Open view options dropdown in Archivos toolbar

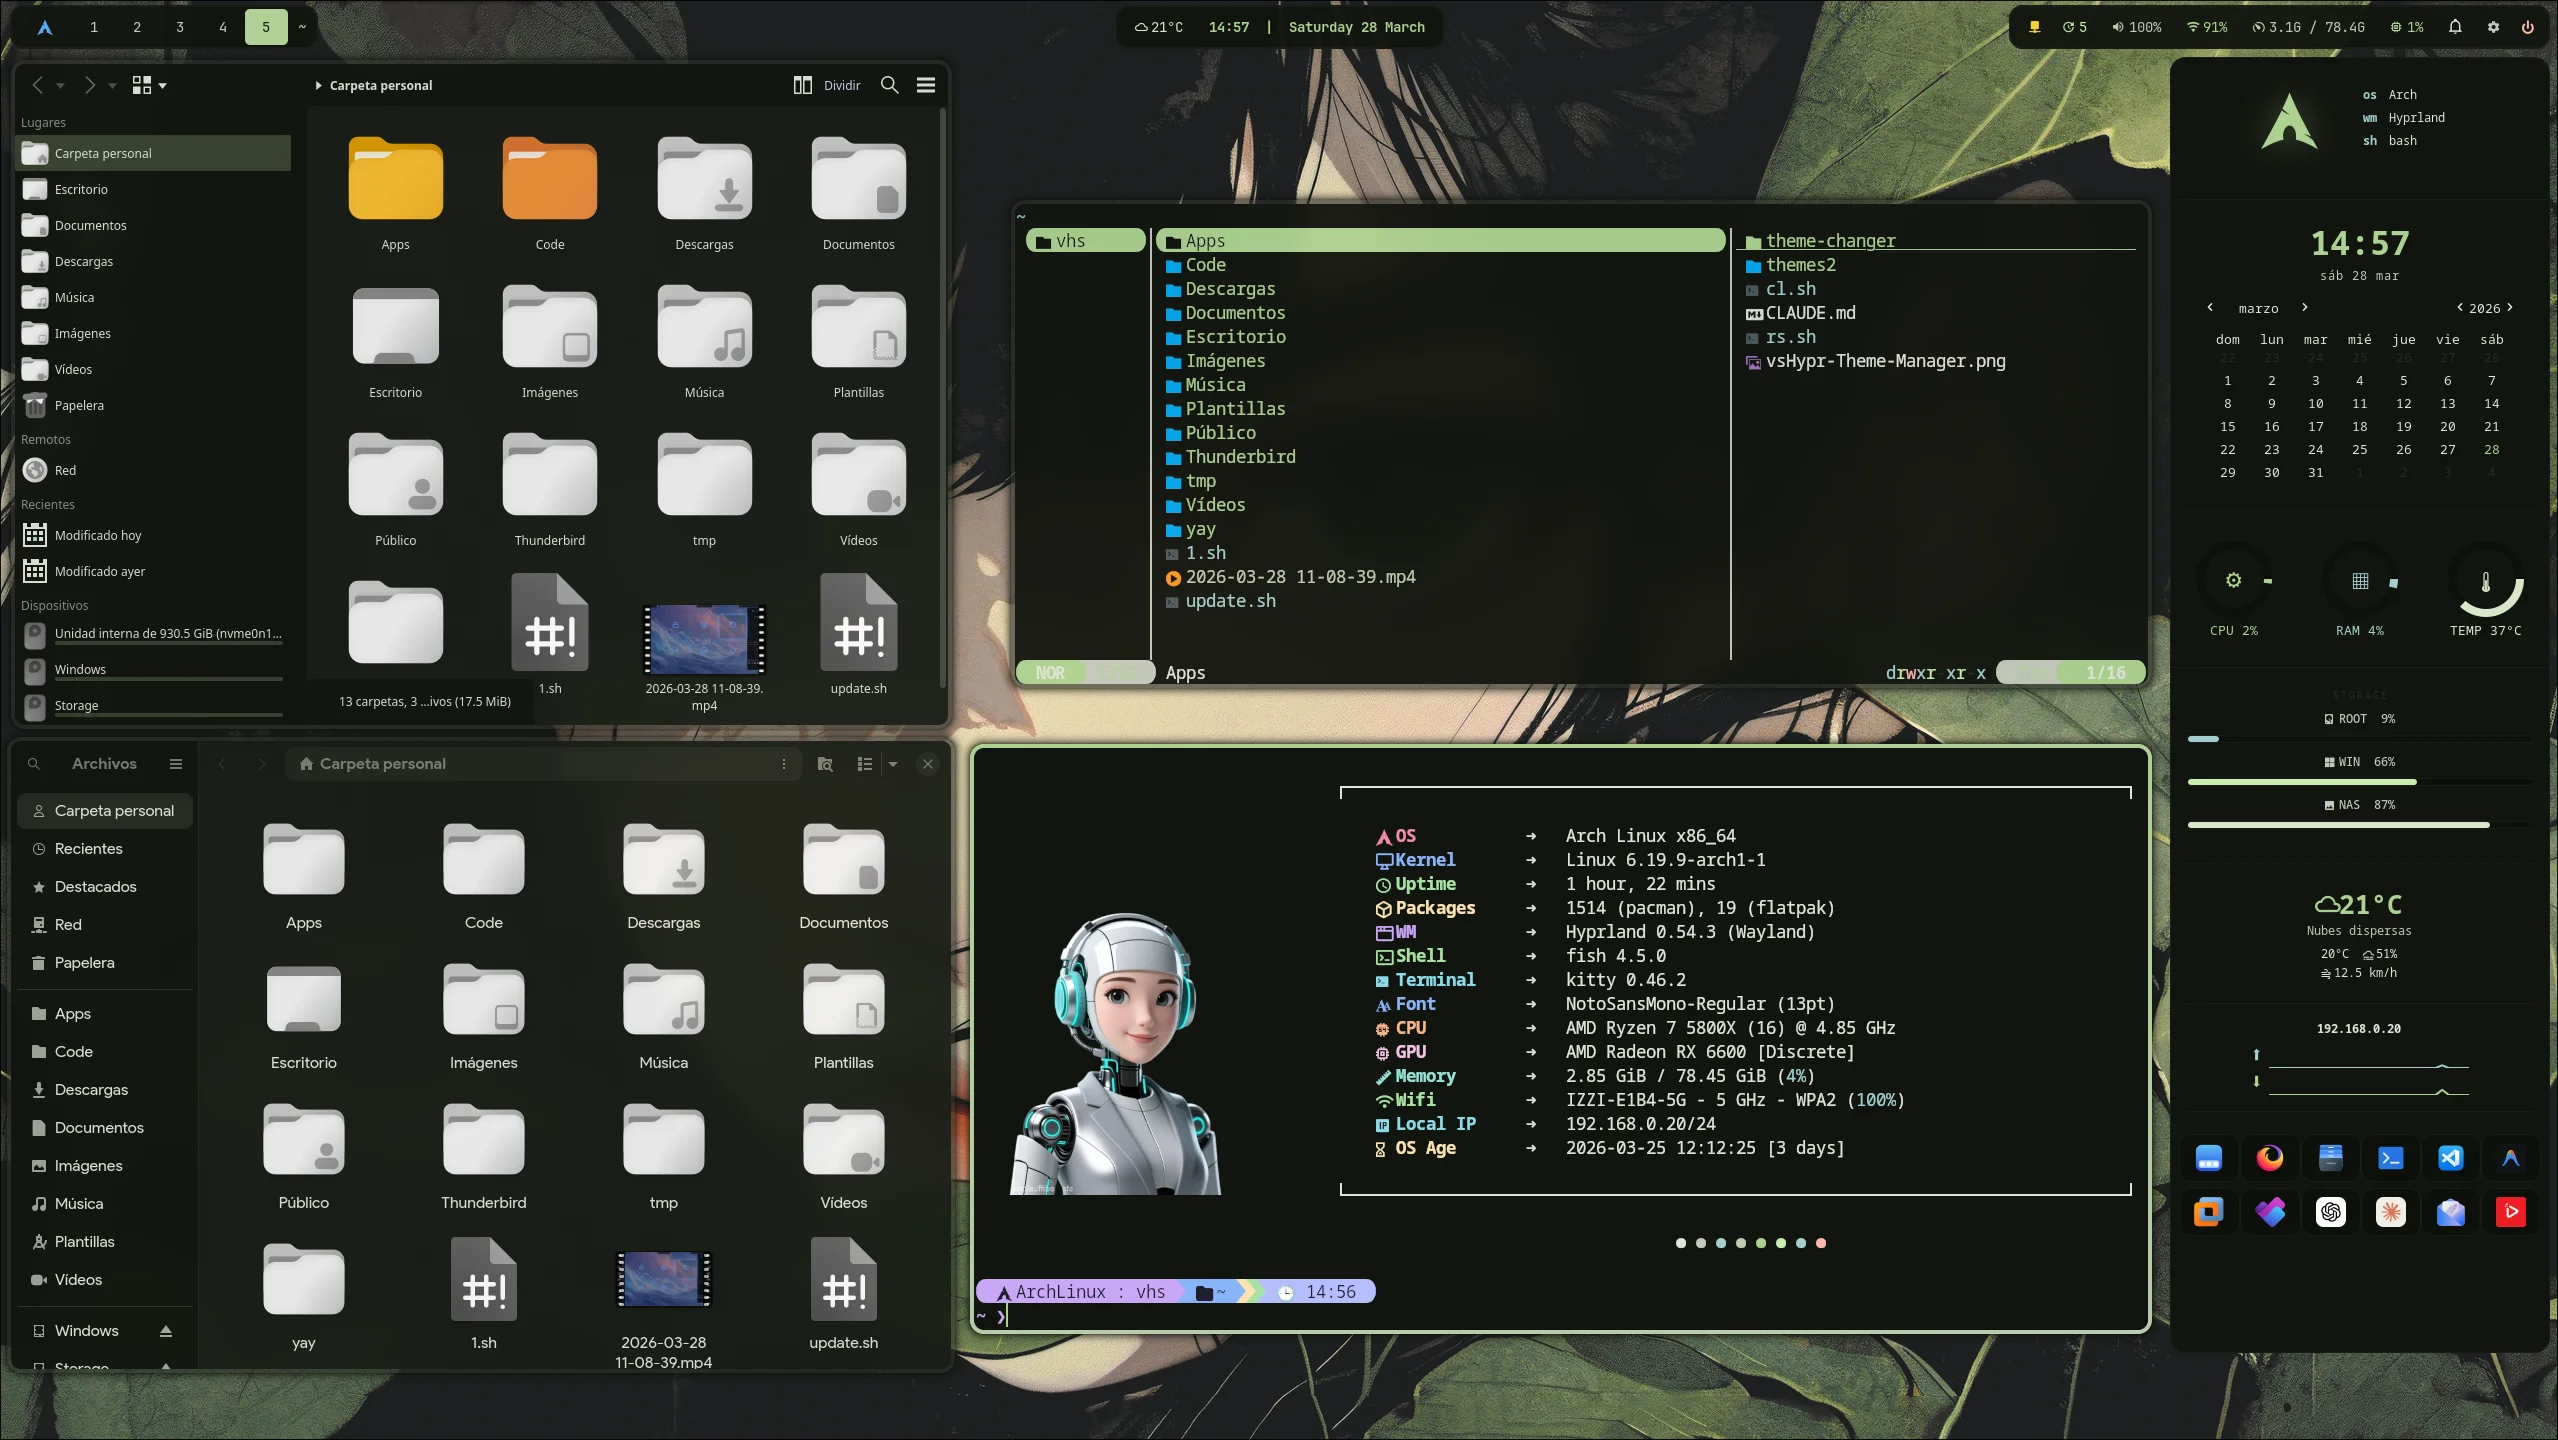click(x=893, y=764)
